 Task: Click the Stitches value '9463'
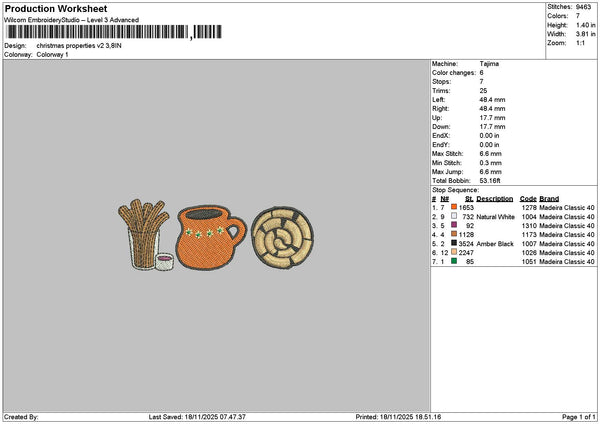point(584,7)
